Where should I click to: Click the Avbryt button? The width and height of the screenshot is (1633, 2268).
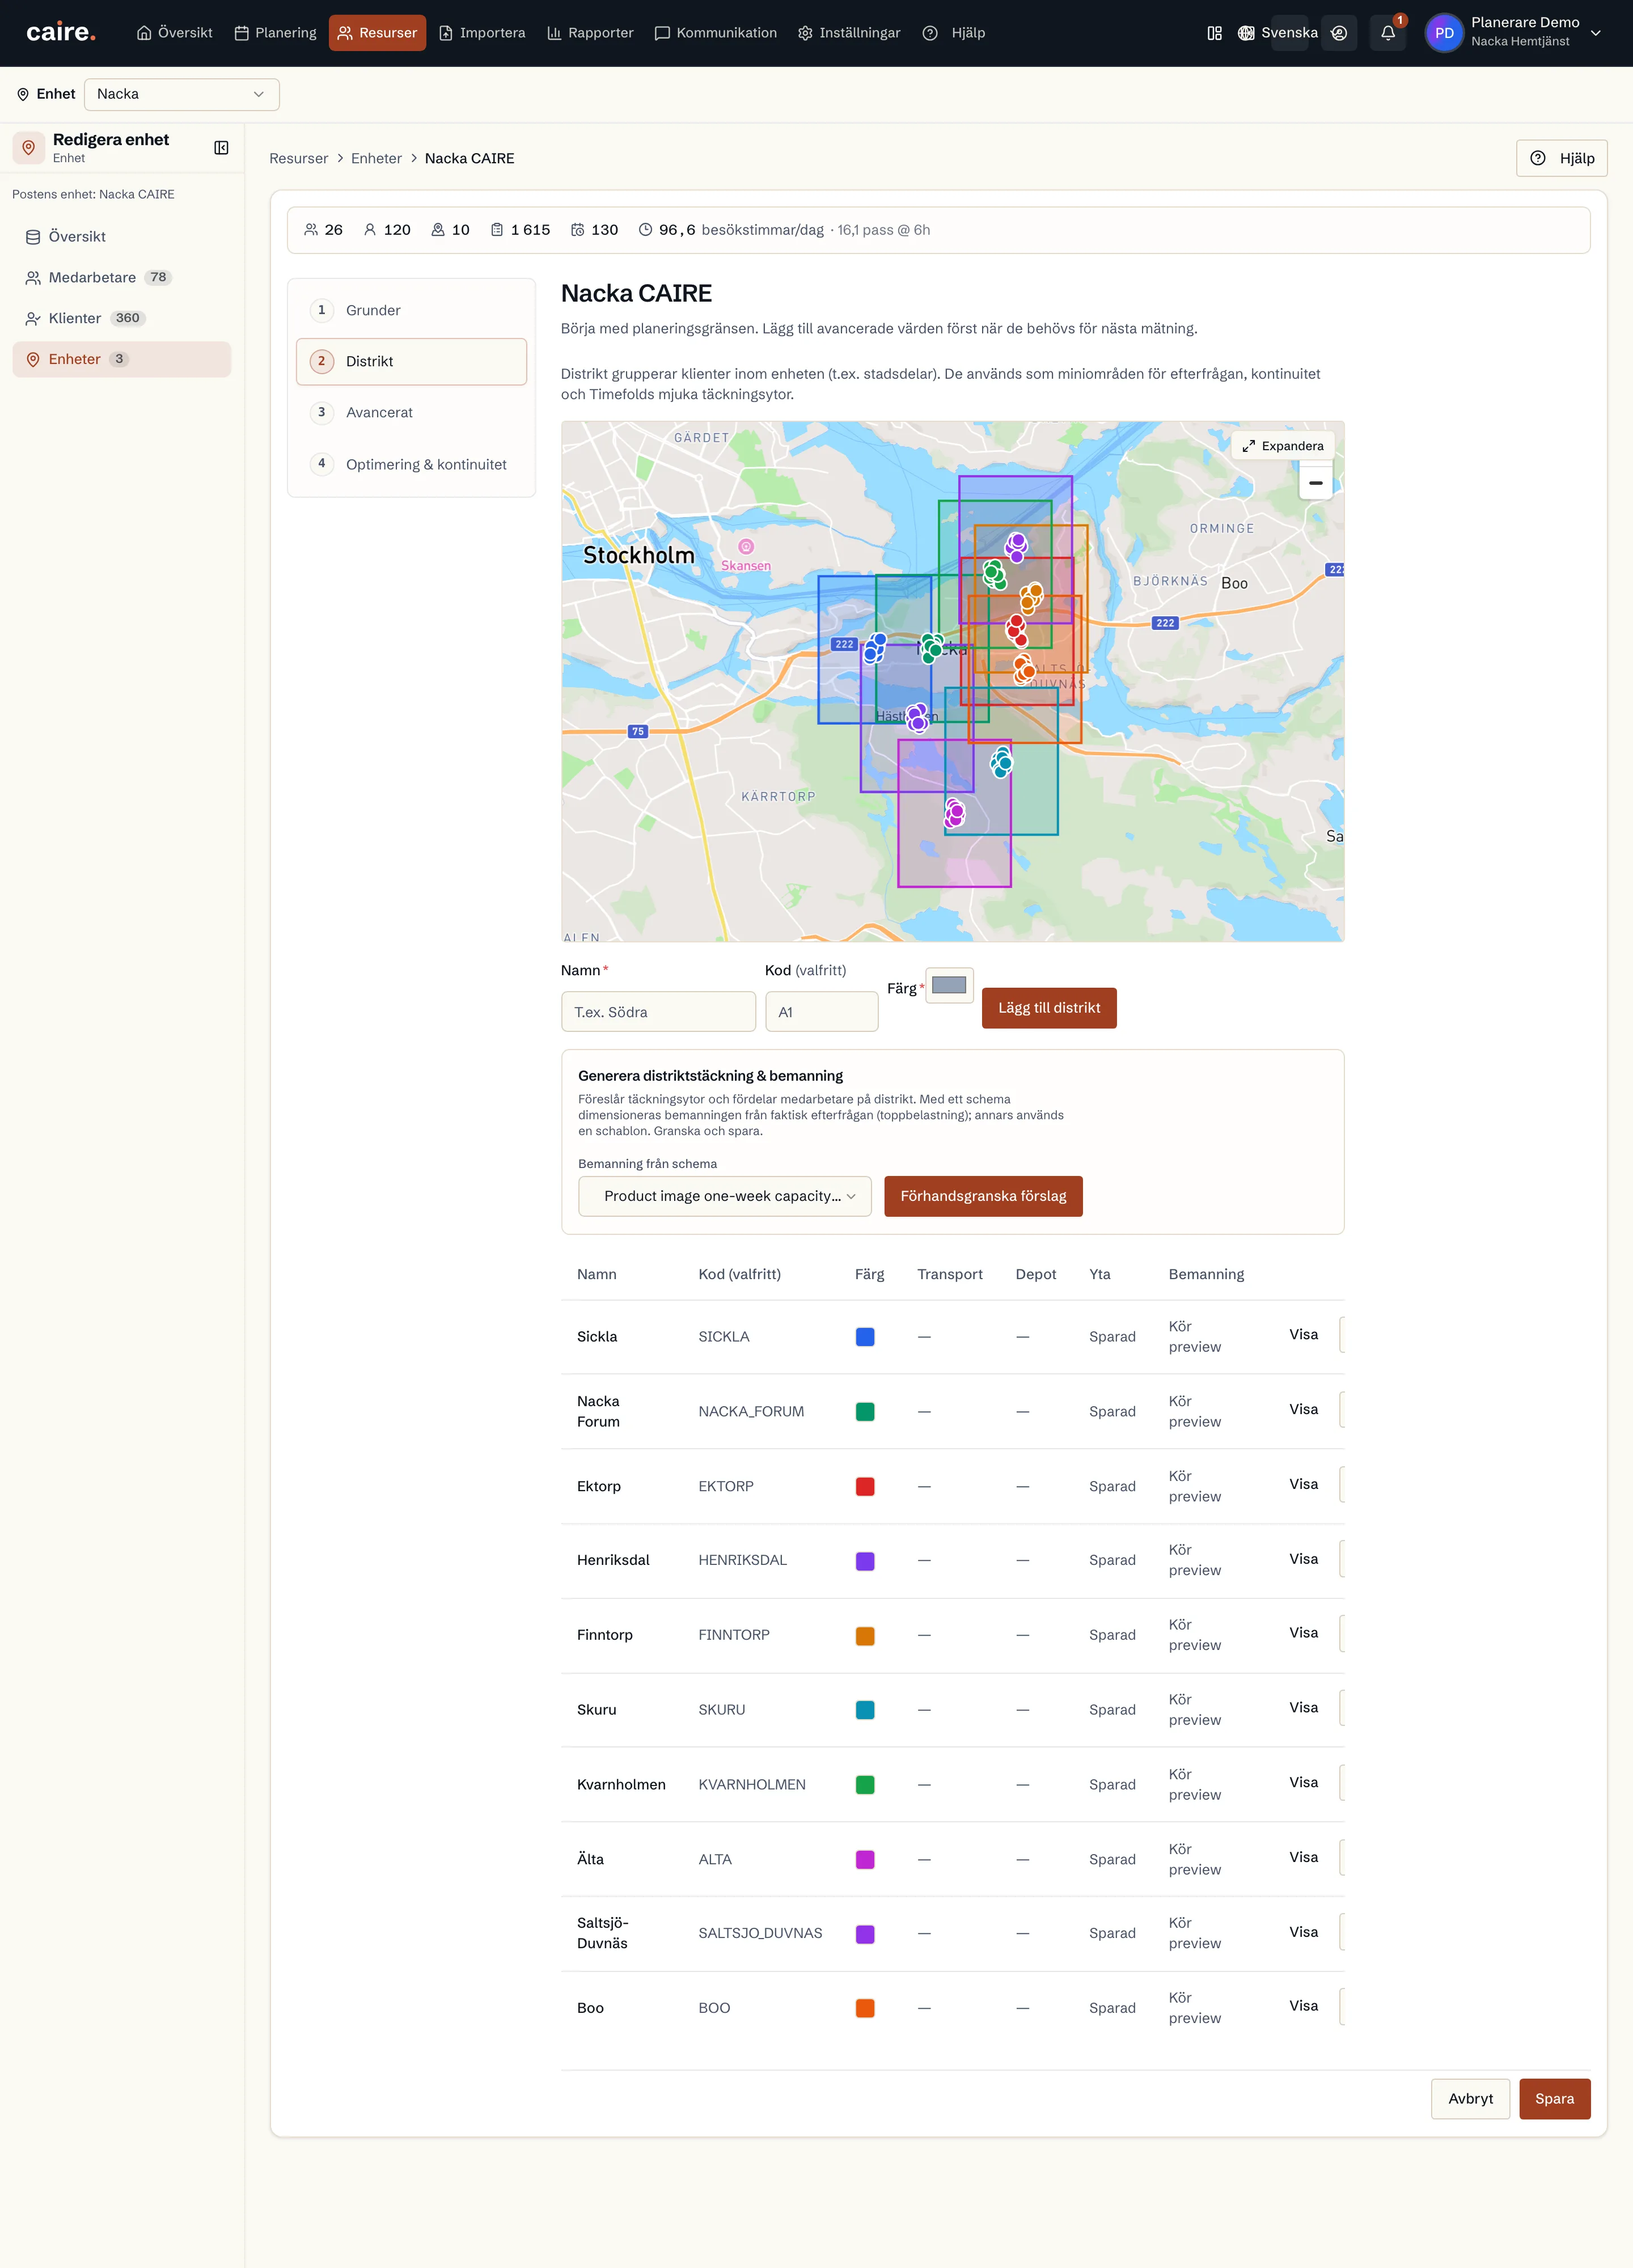pyautogui.click(x=1470, y=2098)
